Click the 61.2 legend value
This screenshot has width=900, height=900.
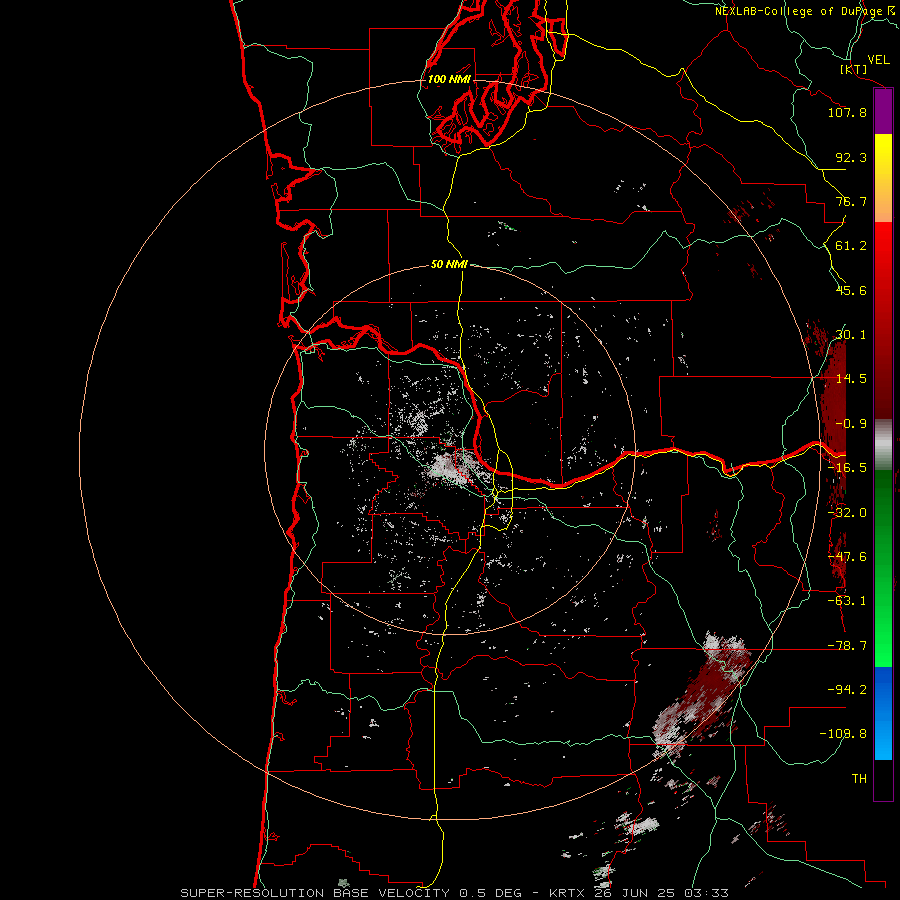(851, 246)
